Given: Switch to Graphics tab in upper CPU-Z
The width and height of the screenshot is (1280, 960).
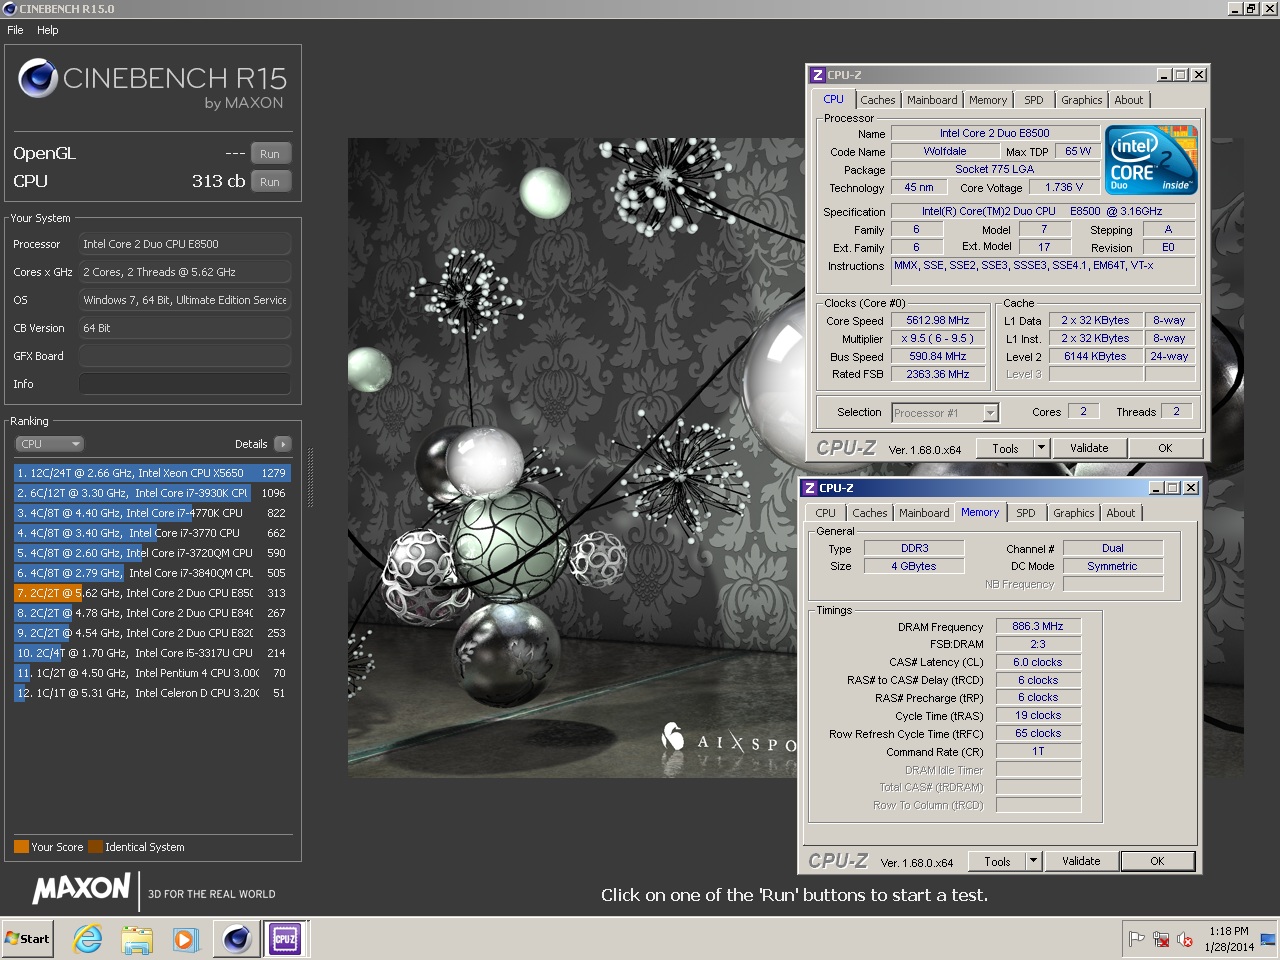Looking at the screenshot, I should click(1082, 100).
